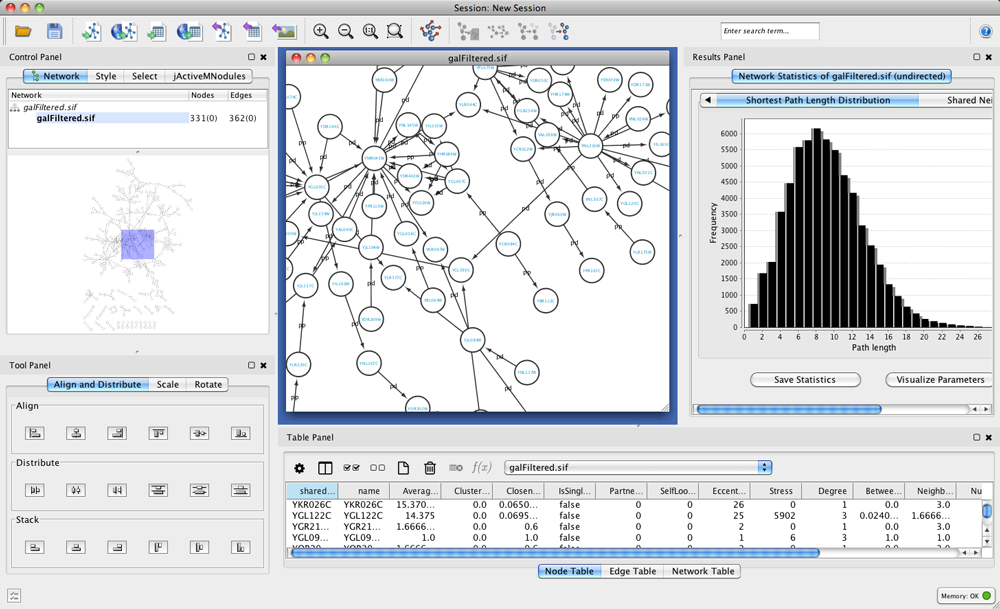This screenshot has height=609, width=1000.
Task: Click the deselect all columns icon
Action: pos(377,467)
